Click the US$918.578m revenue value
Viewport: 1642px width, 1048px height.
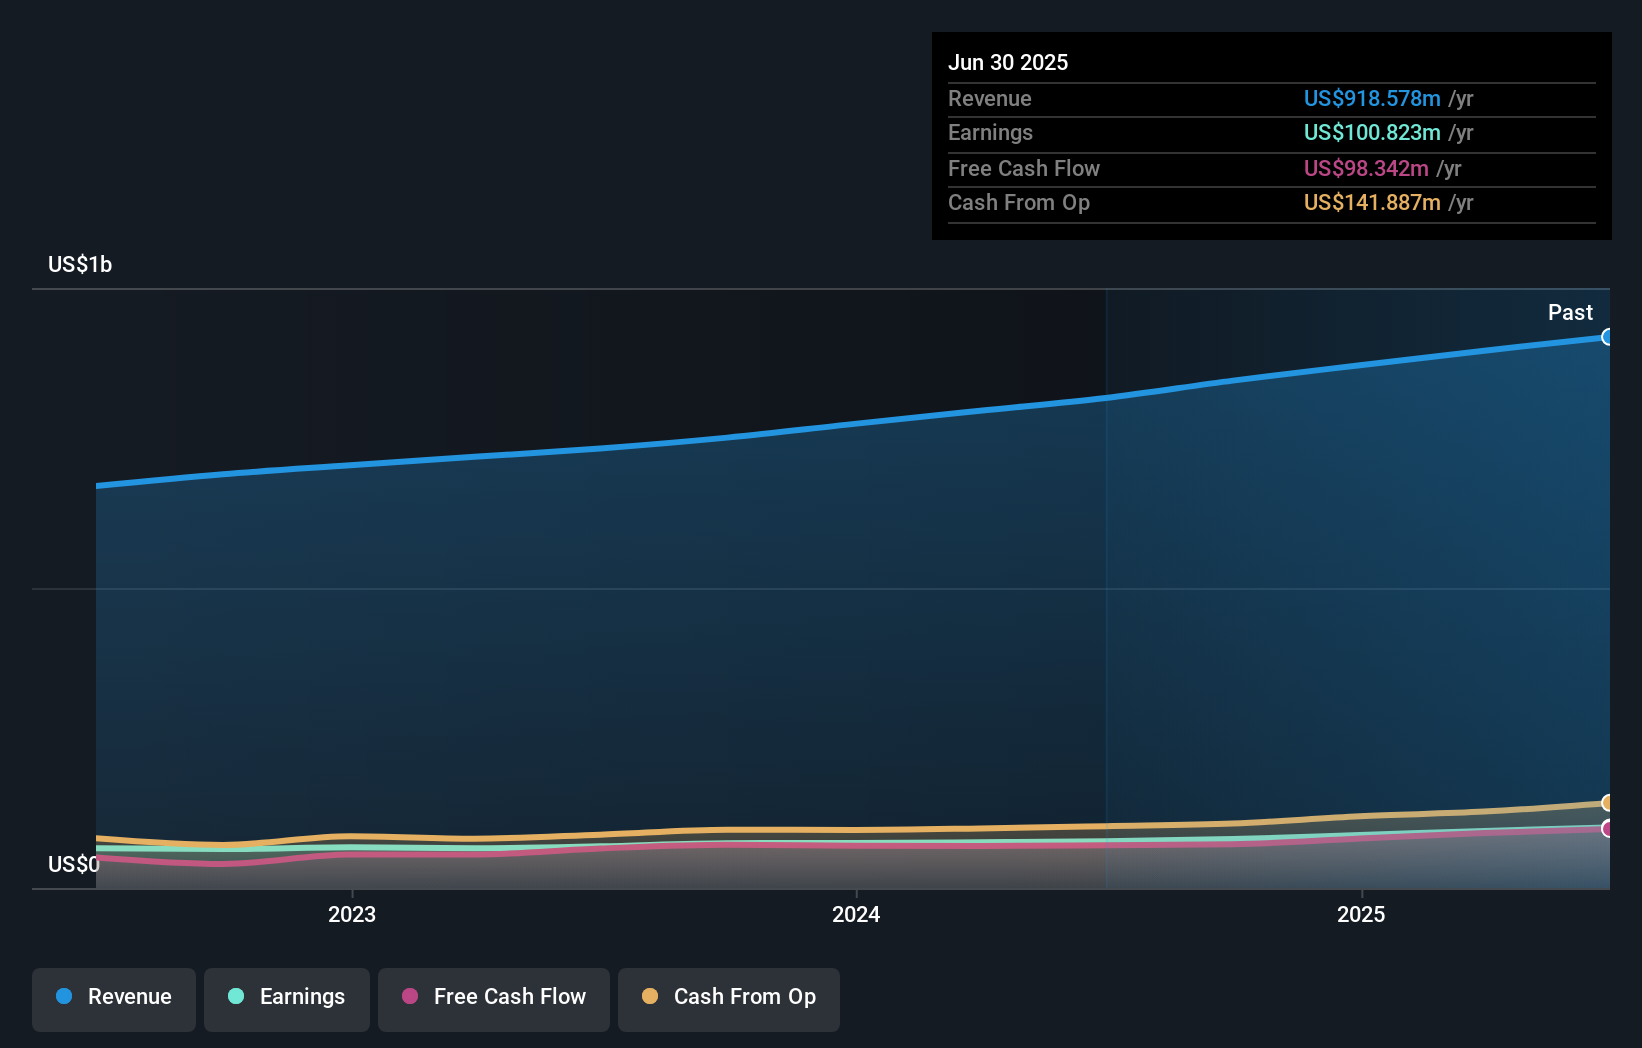point(1372,98)
